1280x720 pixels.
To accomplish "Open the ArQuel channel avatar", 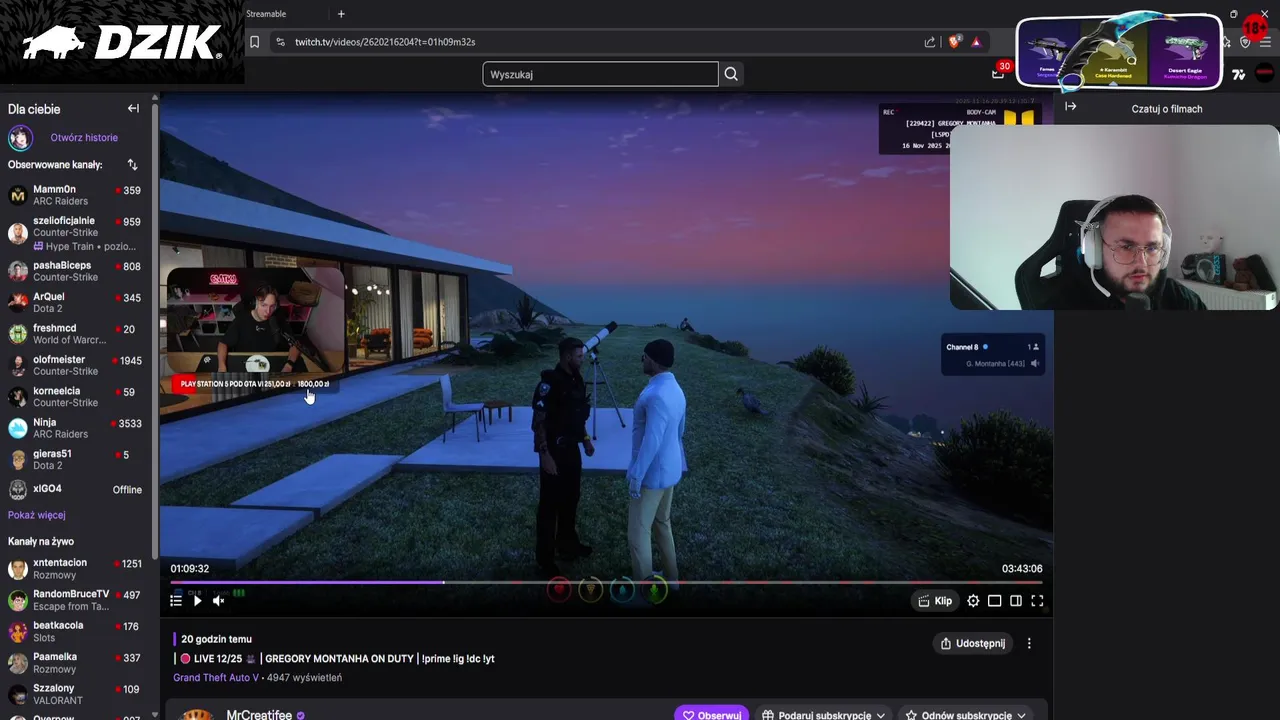I will click(x=18, y=302).
